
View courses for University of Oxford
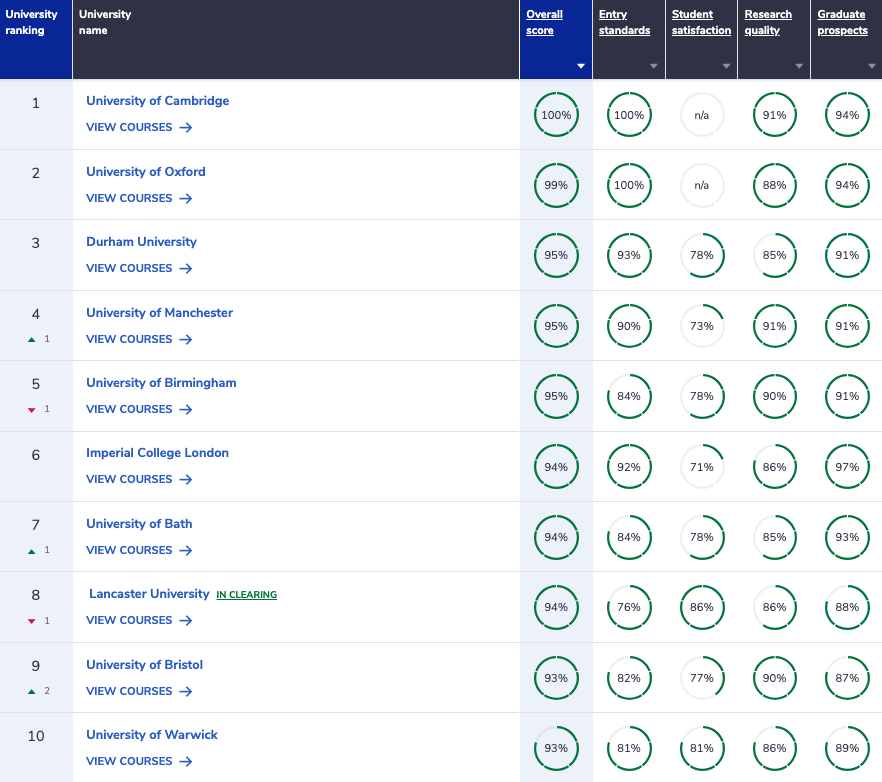(x=139, y=199)
